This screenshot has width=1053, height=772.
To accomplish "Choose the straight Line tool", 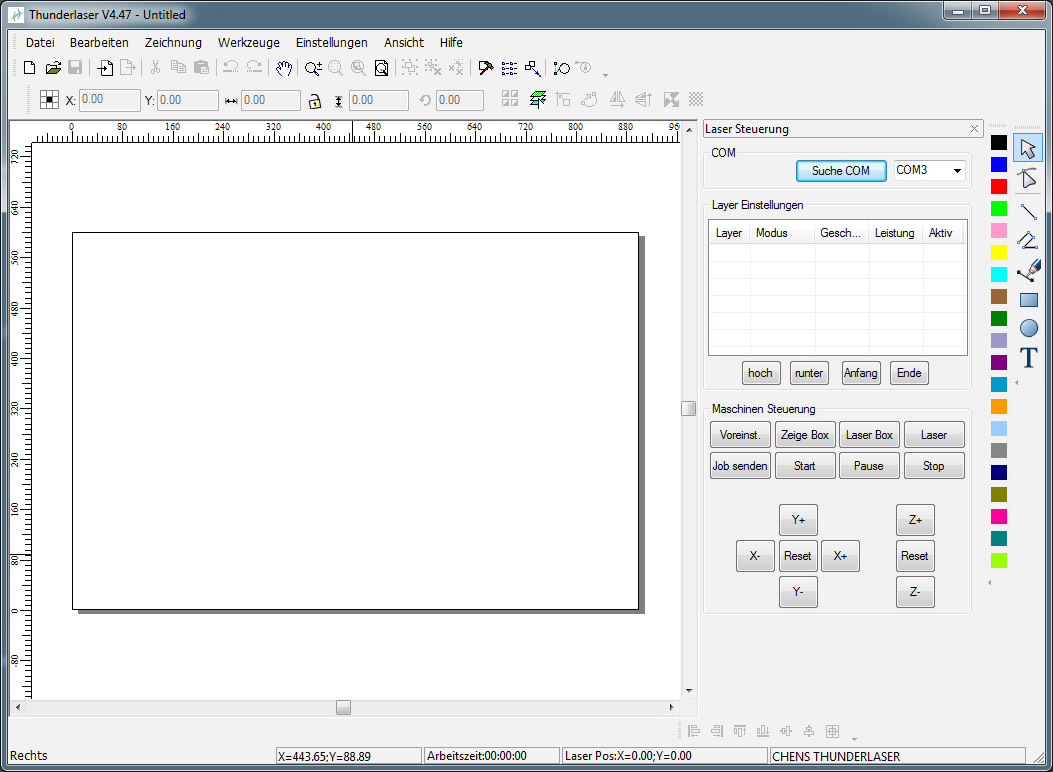I will [x=1028, y=210].
